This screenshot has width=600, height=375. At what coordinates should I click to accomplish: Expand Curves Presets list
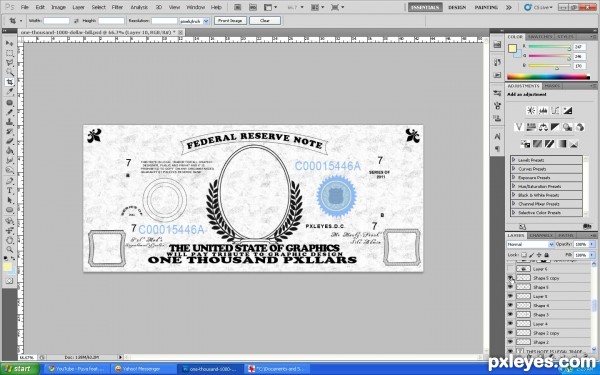[x=514, y=169]
